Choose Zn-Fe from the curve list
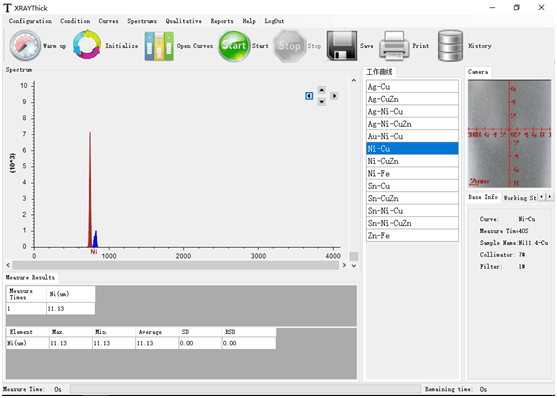This screenshot has width=557, height=398. (412, 236)
